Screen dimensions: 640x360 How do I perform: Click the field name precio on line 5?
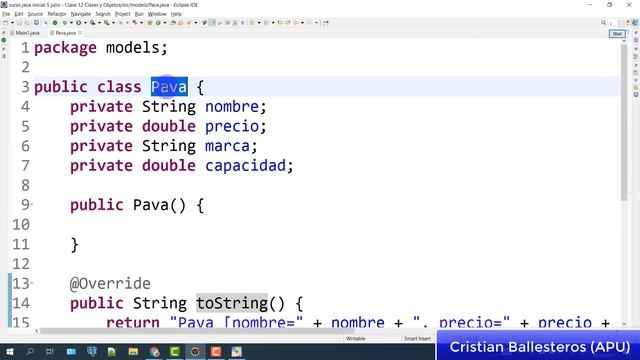point(231,127)
